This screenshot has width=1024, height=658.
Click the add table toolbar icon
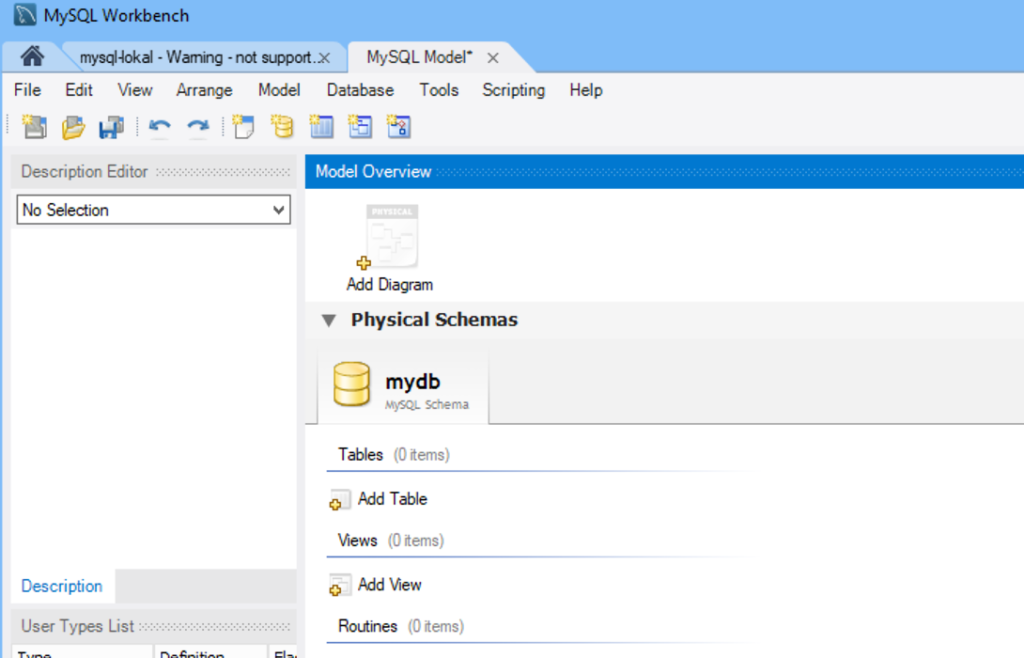point(321,127)
